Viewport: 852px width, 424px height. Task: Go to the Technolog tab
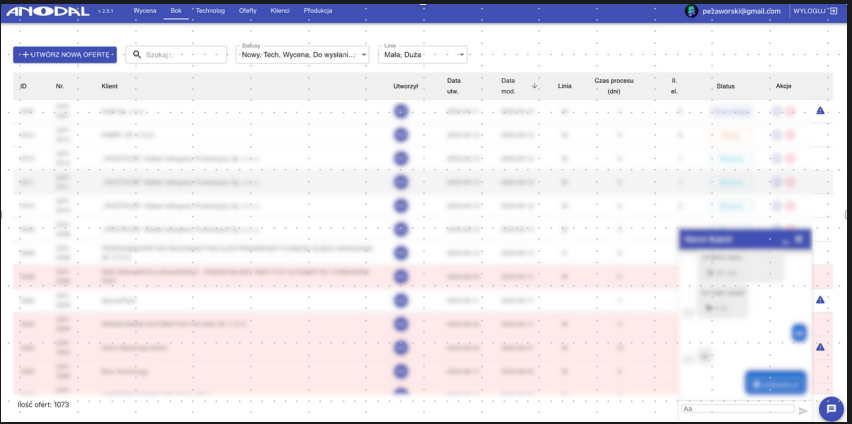click(210, 10)
